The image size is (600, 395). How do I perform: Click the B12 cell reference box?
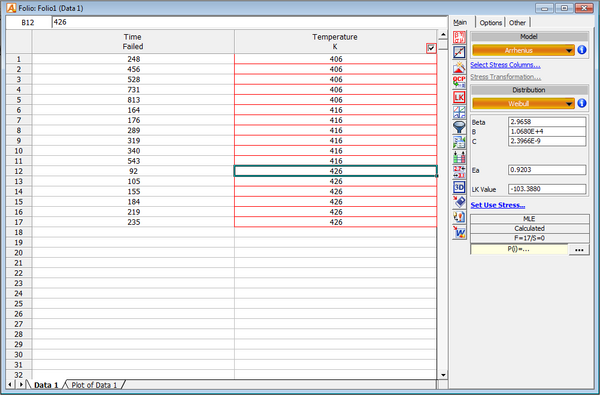(x=28, y=22)
